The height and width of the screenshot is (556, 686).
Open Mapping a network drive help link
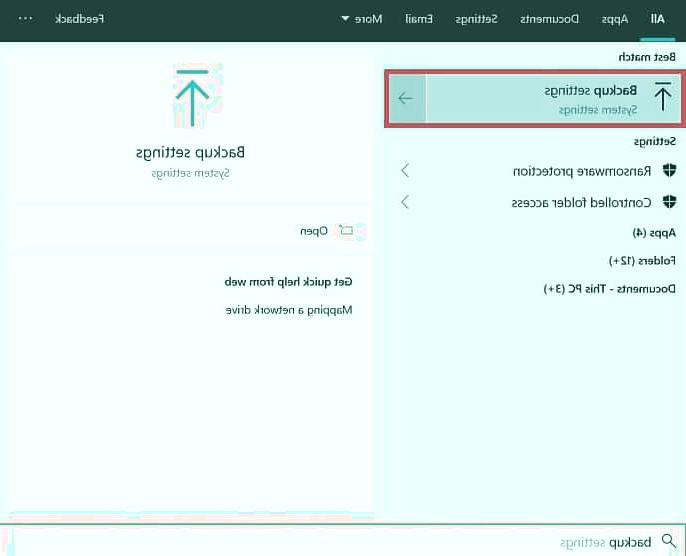pyautogui.click(x=289, y=311)
